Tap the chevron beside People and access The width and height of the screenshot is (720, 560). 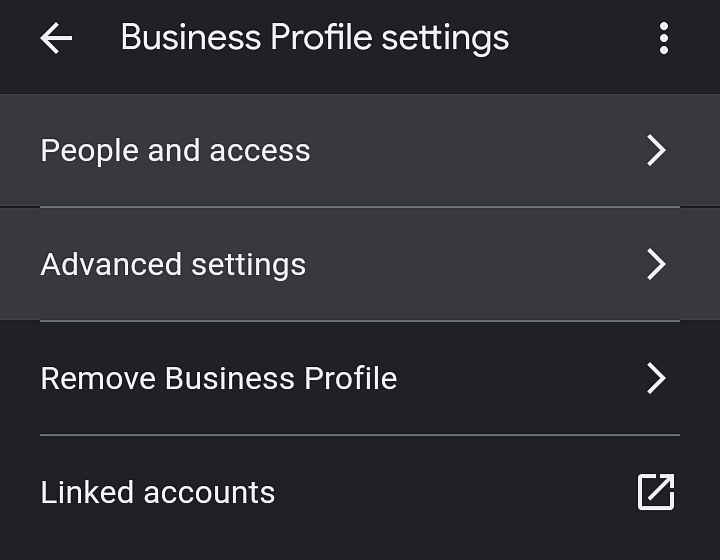656,150
